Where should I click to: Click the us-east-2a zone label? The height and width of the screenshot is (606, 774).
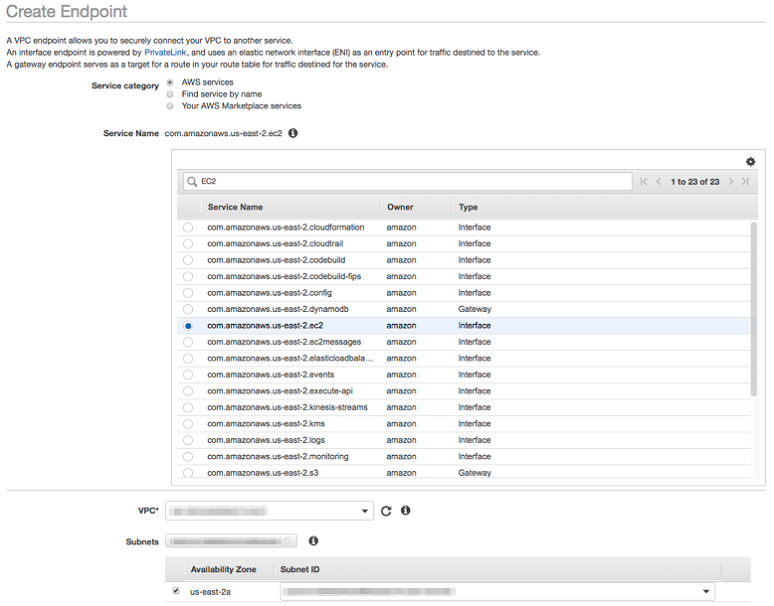[210, 592]
